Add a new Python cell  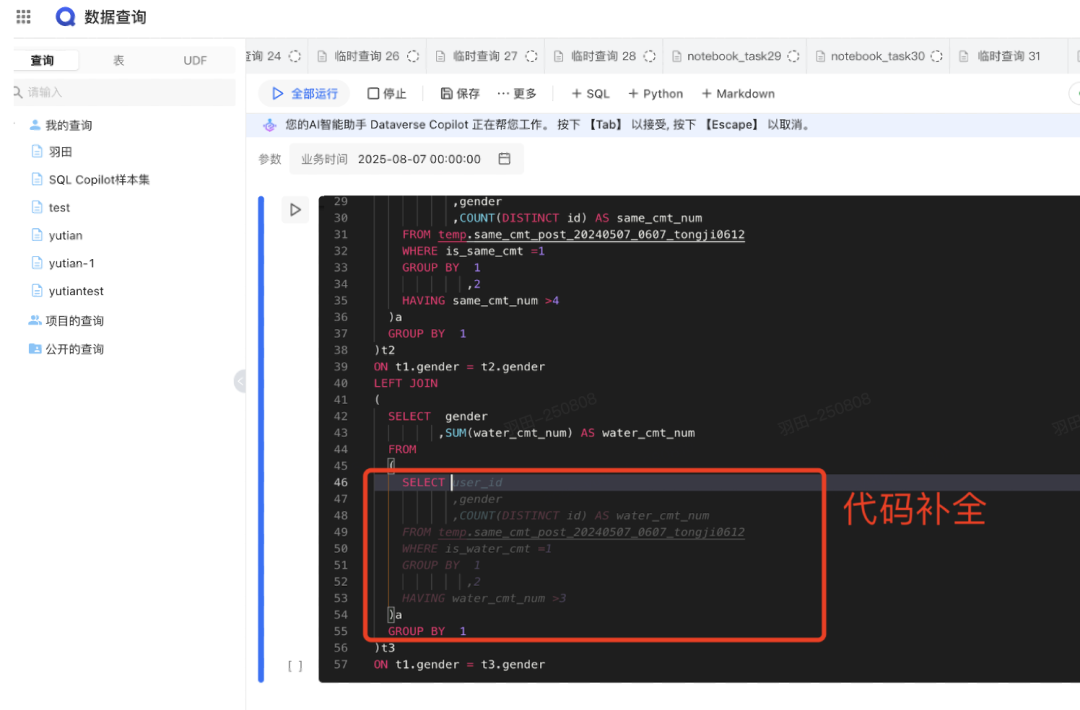tap(655, 94)
